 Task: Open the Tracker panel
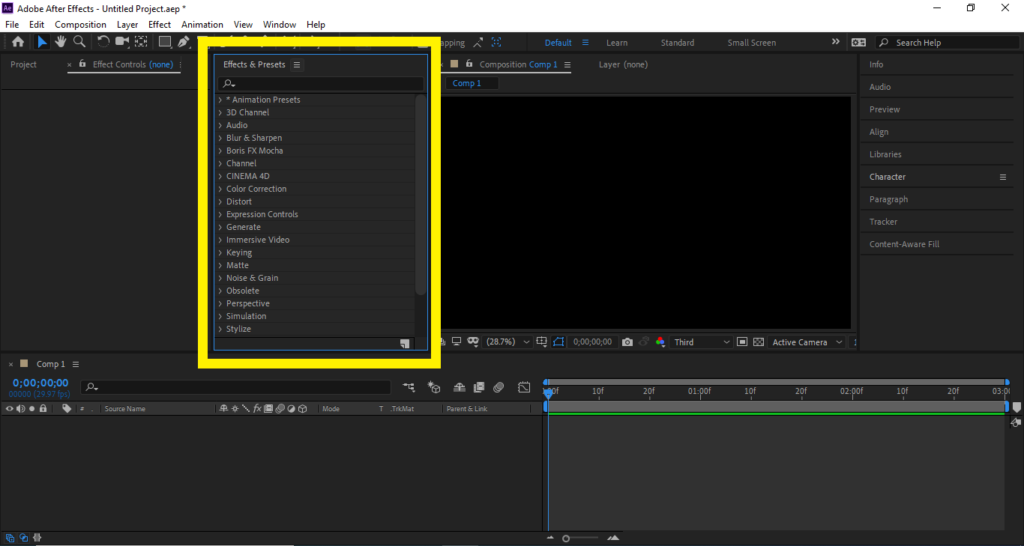(x=883, y=222)
